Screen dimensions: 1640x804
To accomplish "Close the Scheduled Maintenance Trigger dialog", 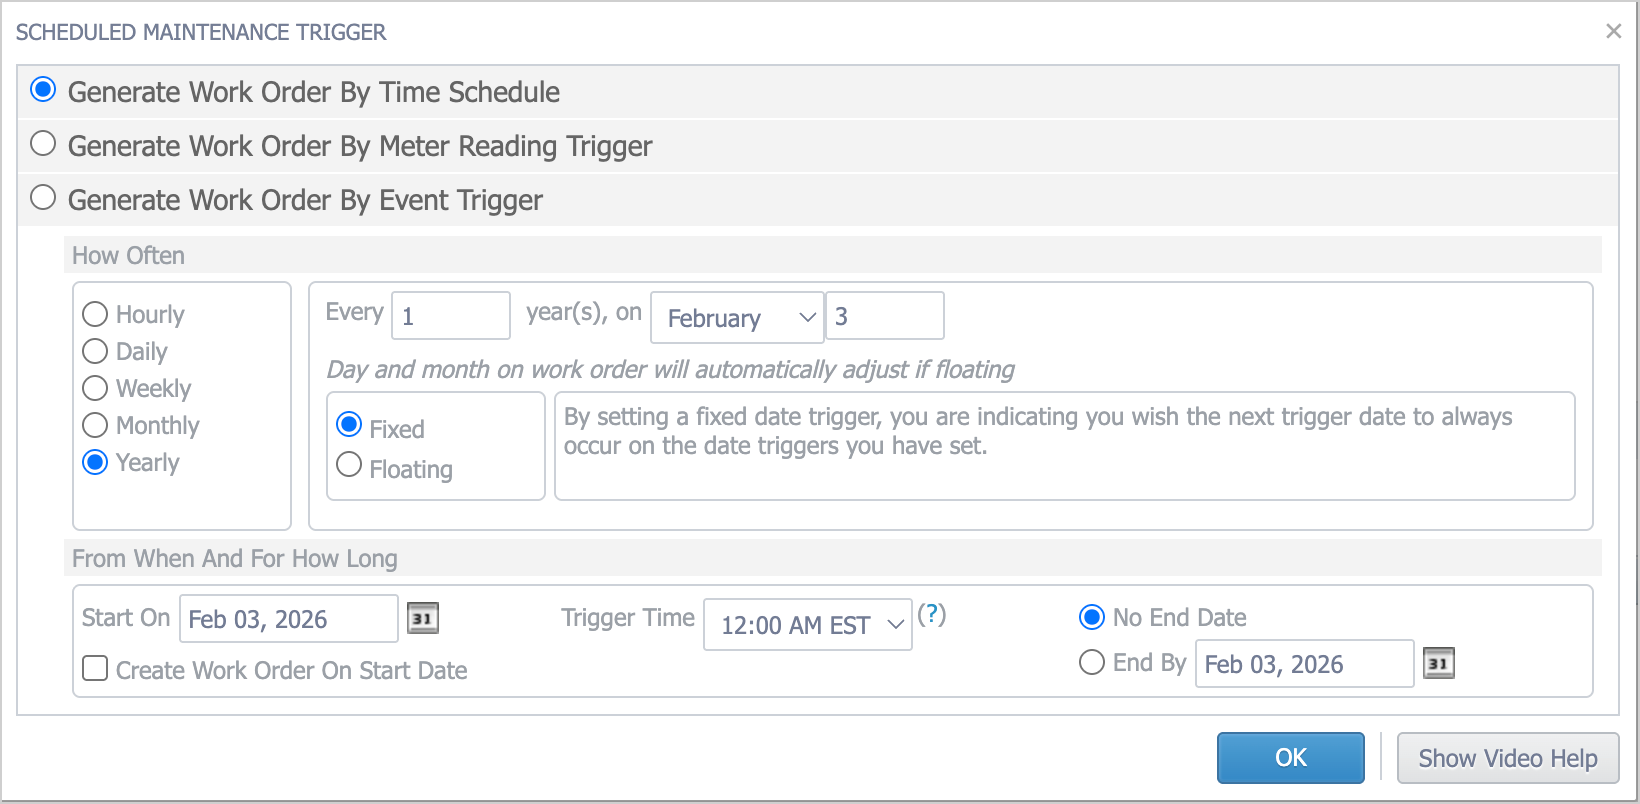I will coord(1613,31).
